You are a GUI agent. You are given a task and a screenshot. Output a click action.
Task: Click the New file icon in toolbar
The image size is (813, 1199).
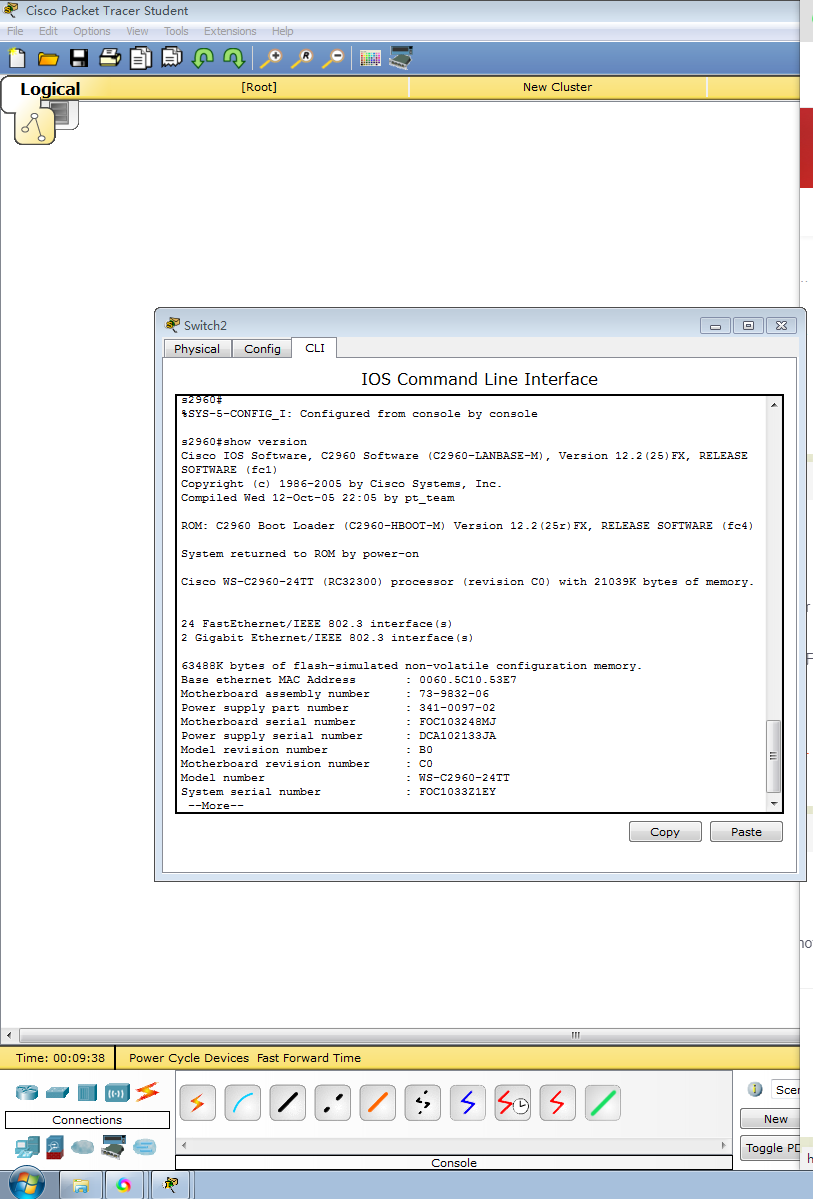coord(17,58)
